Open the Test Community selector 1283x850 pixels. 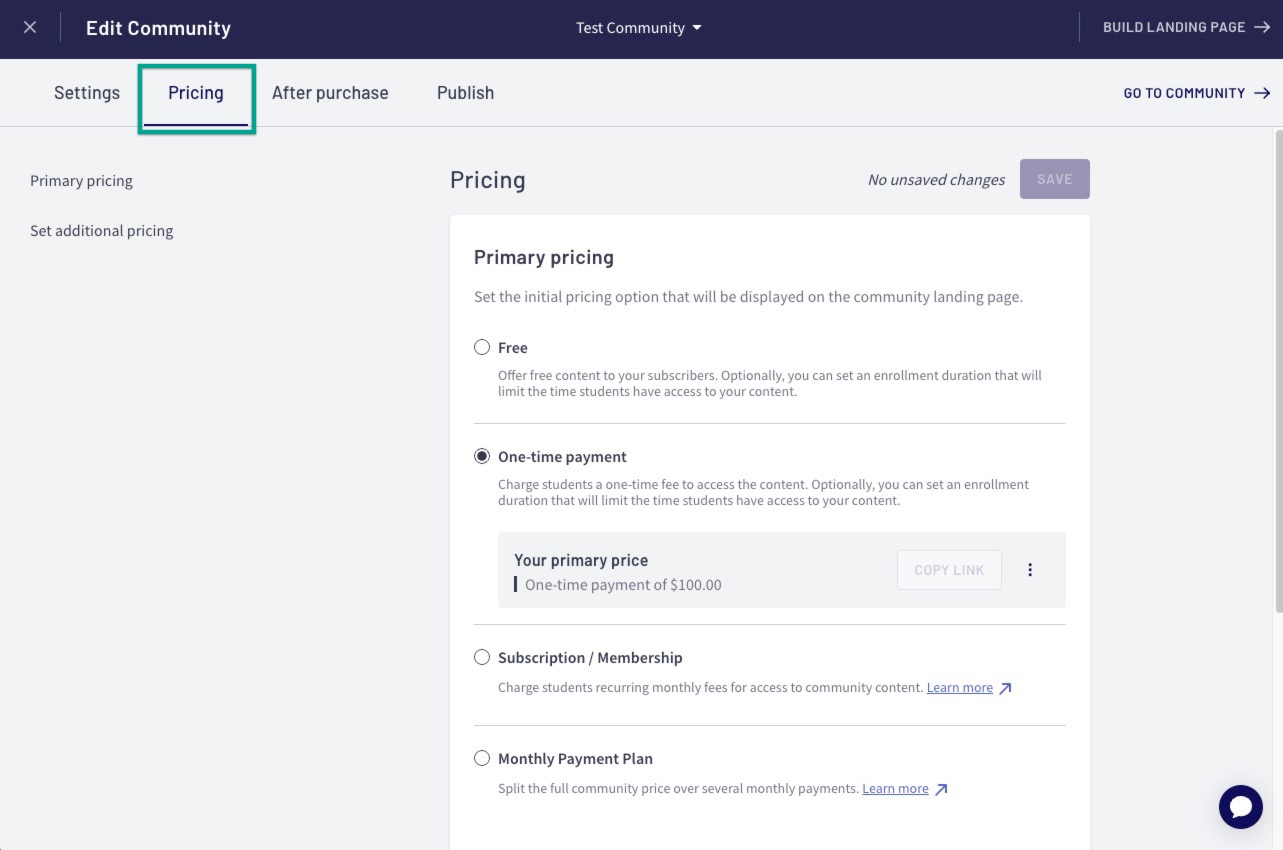pos(638,28)
